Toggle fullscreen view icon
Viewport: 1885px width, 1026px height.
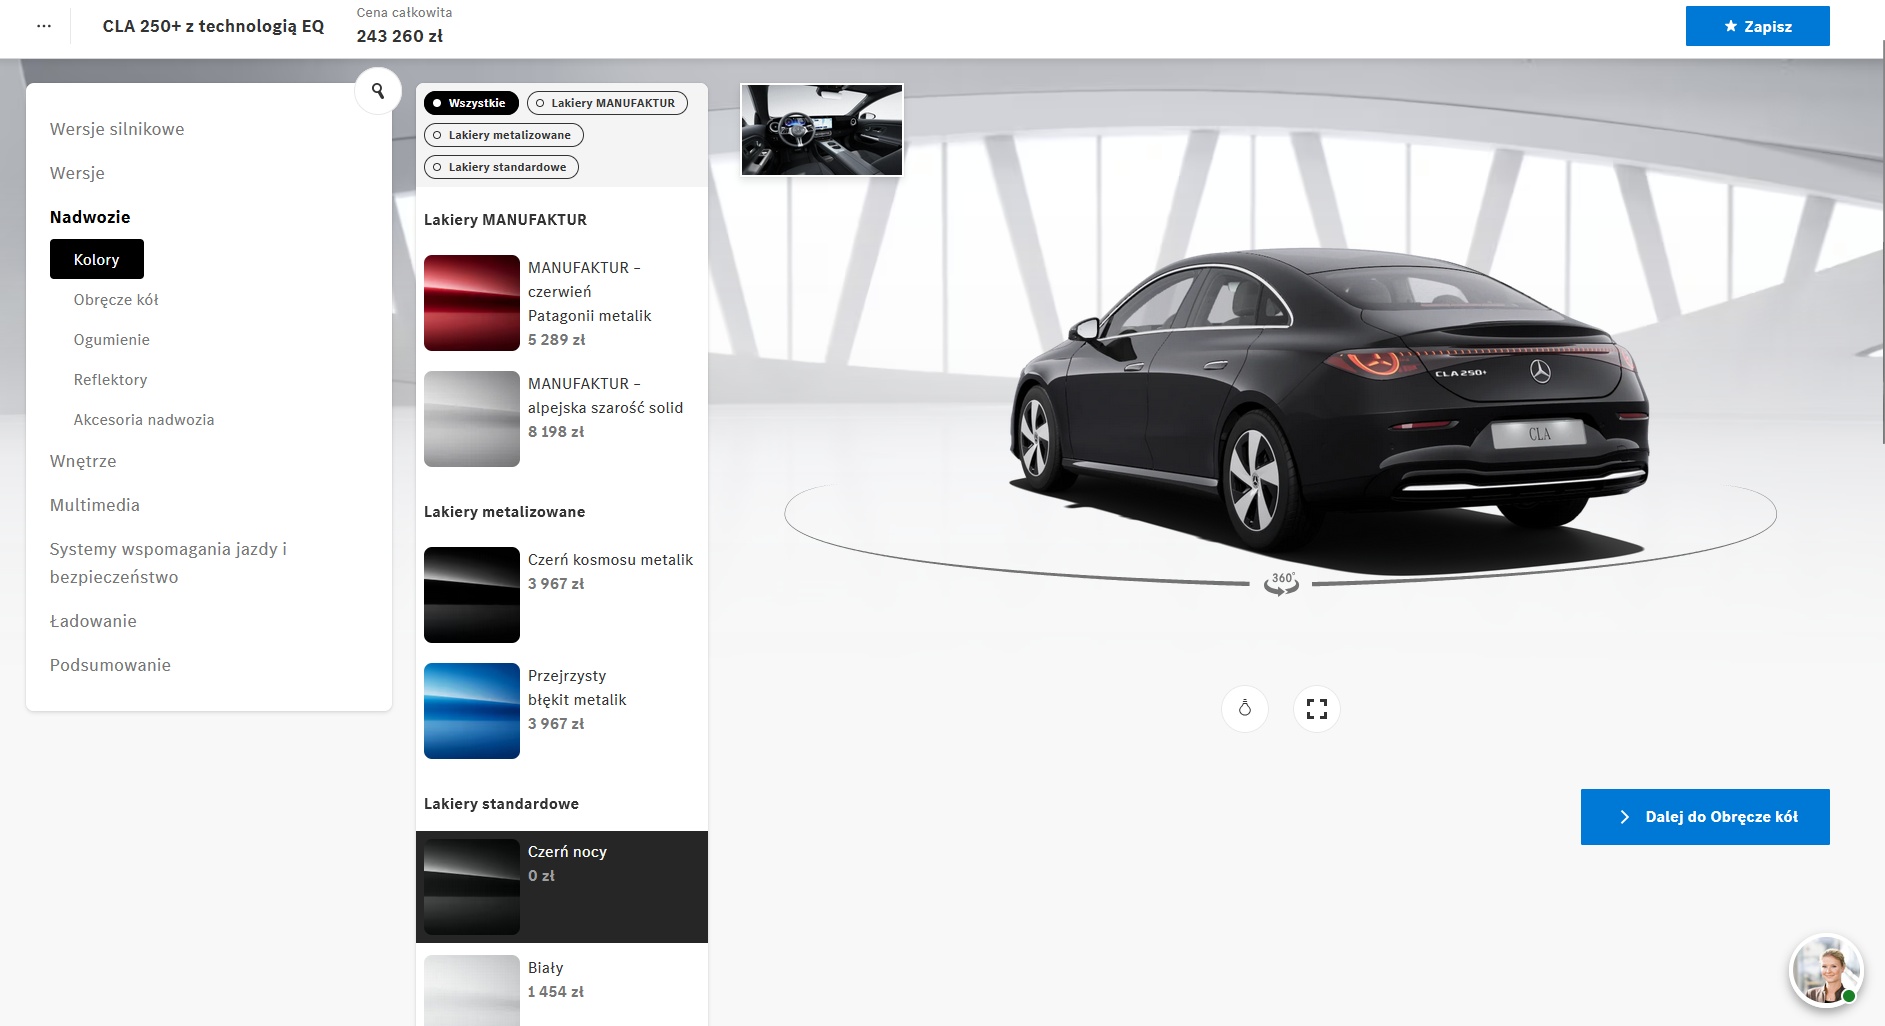1317,709
